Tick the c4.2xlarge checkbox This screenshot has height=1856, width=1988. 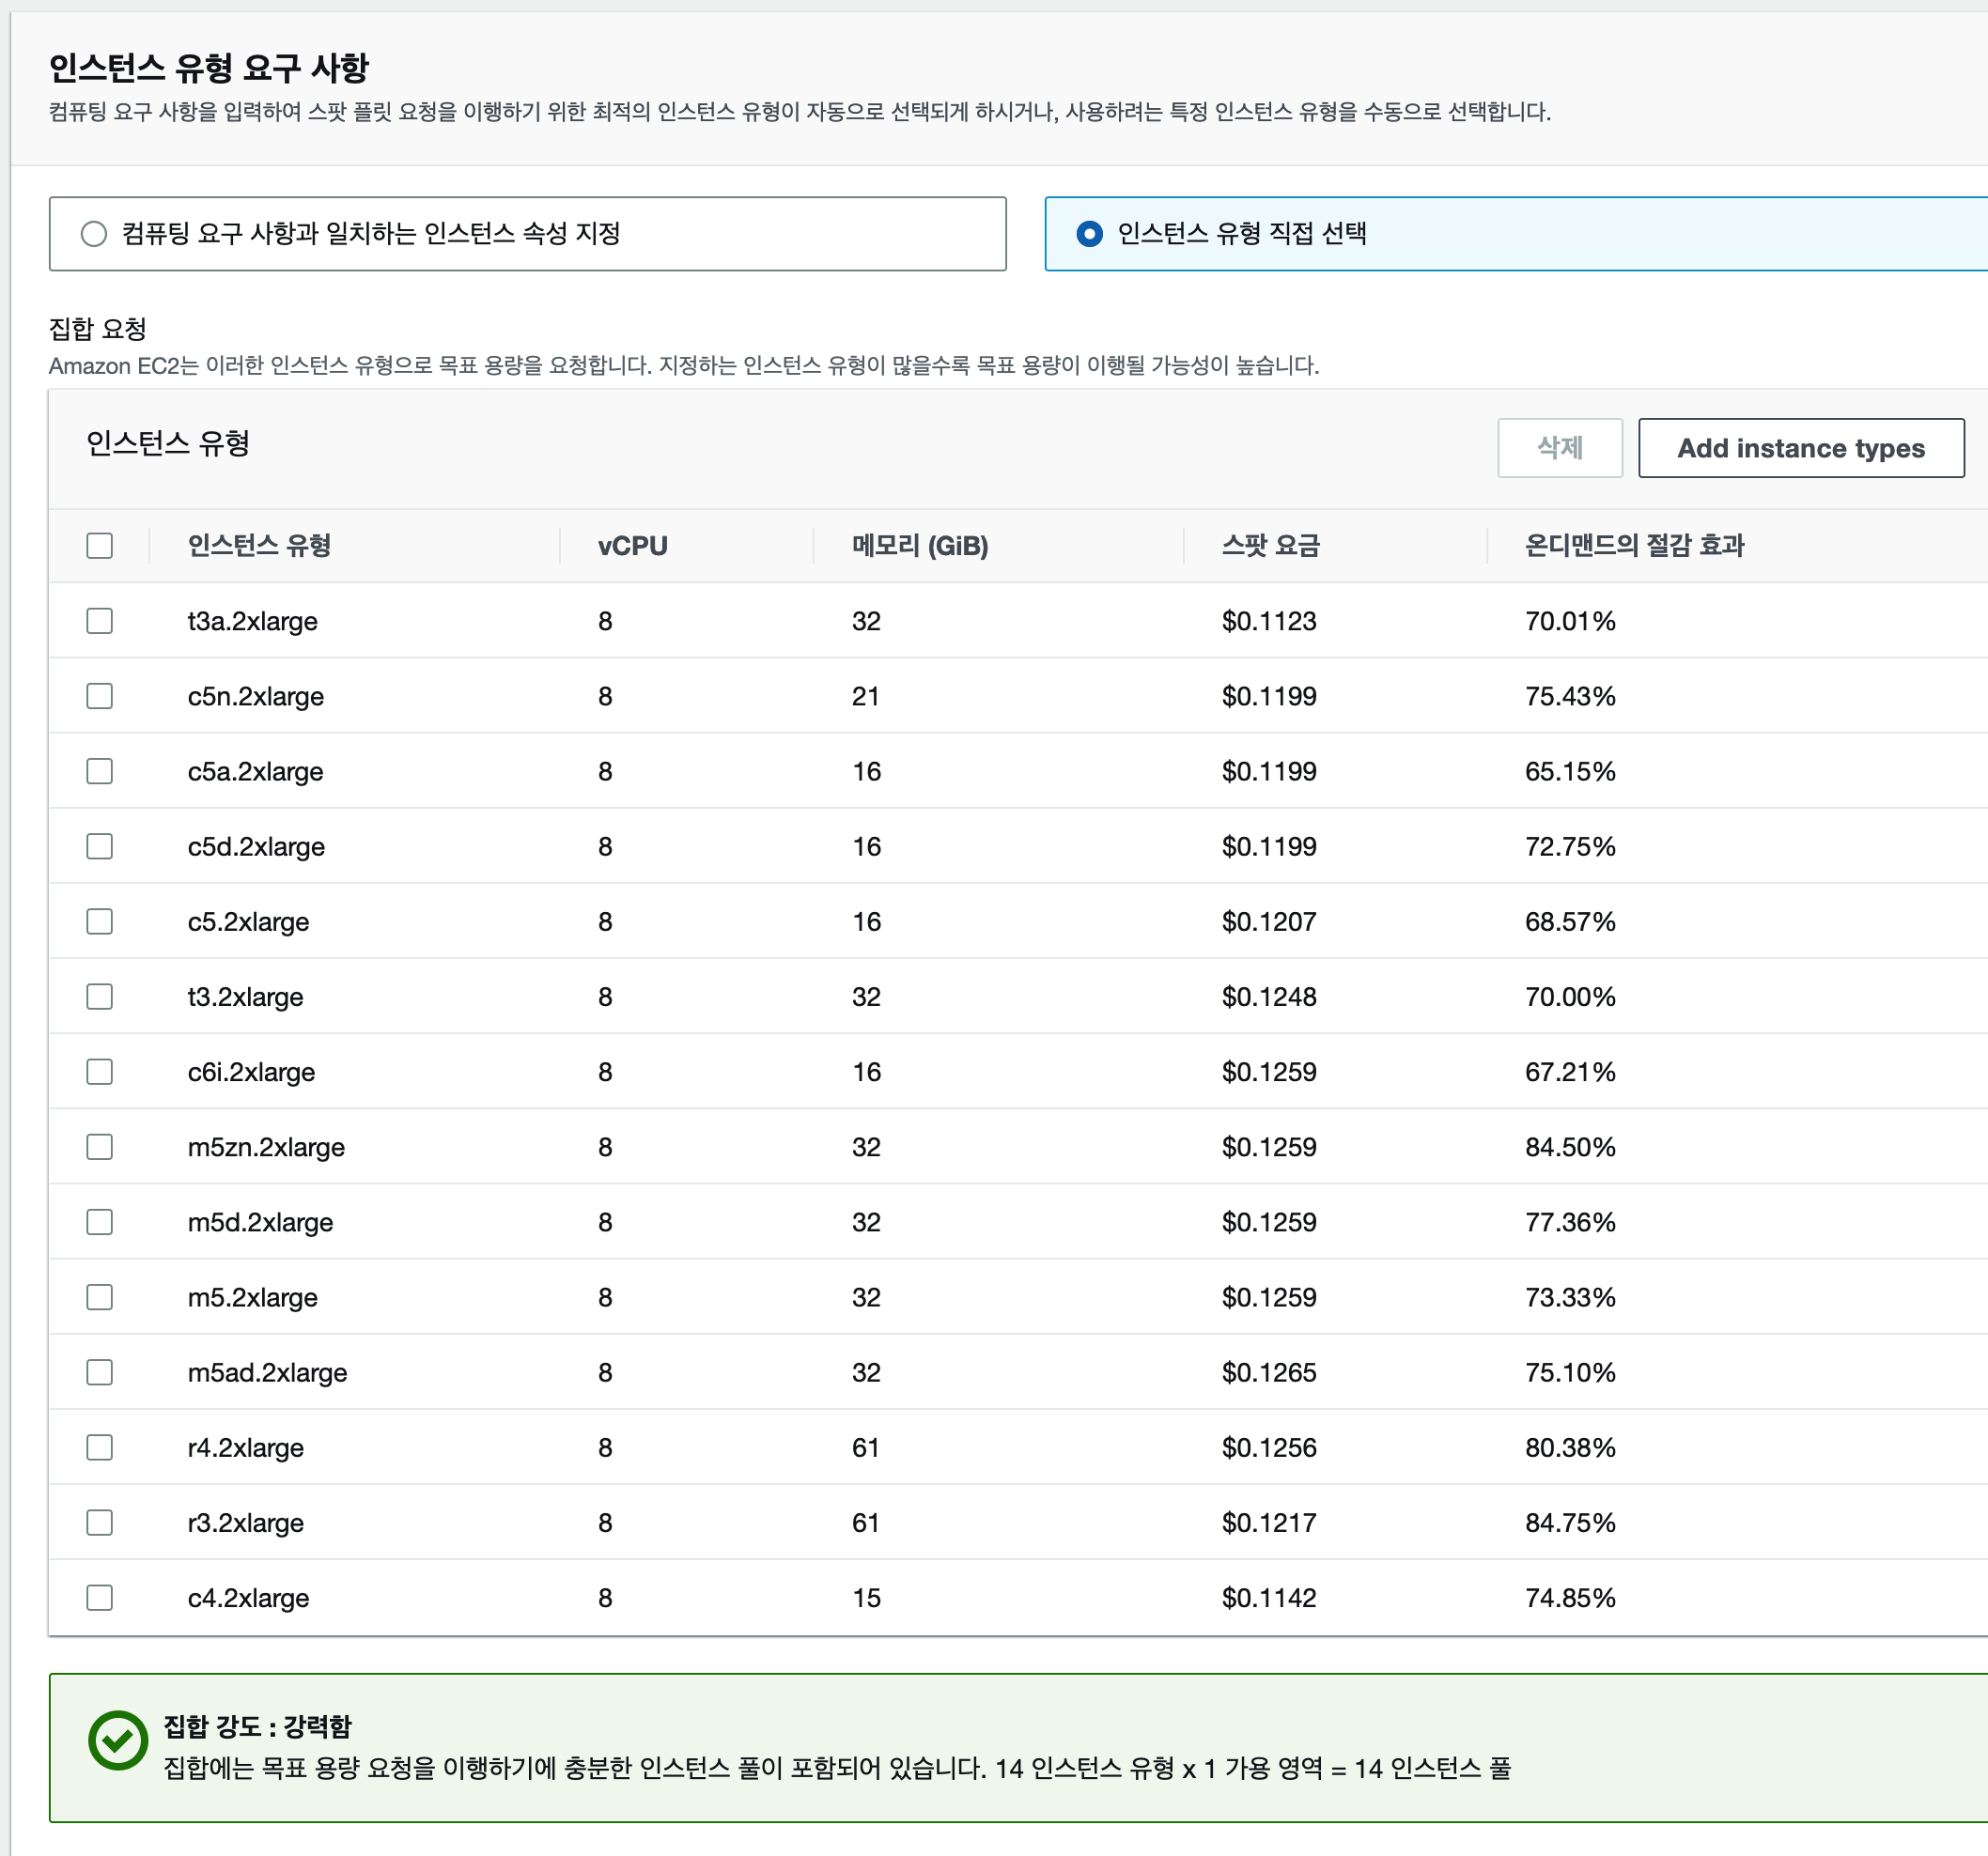[99, 1597]
